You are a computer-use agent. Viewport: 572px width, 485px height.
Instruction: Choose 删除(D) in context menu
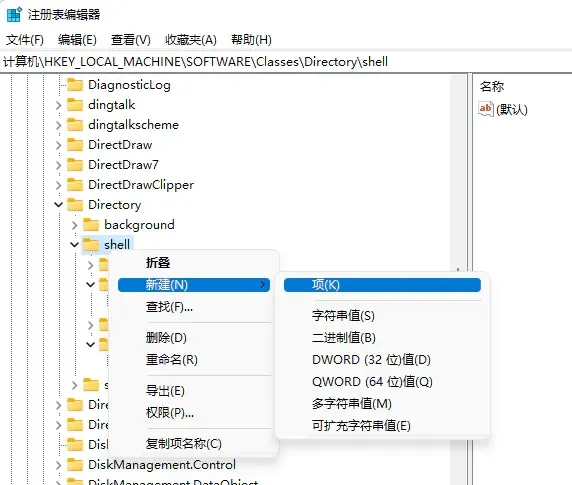pos(194,338)
